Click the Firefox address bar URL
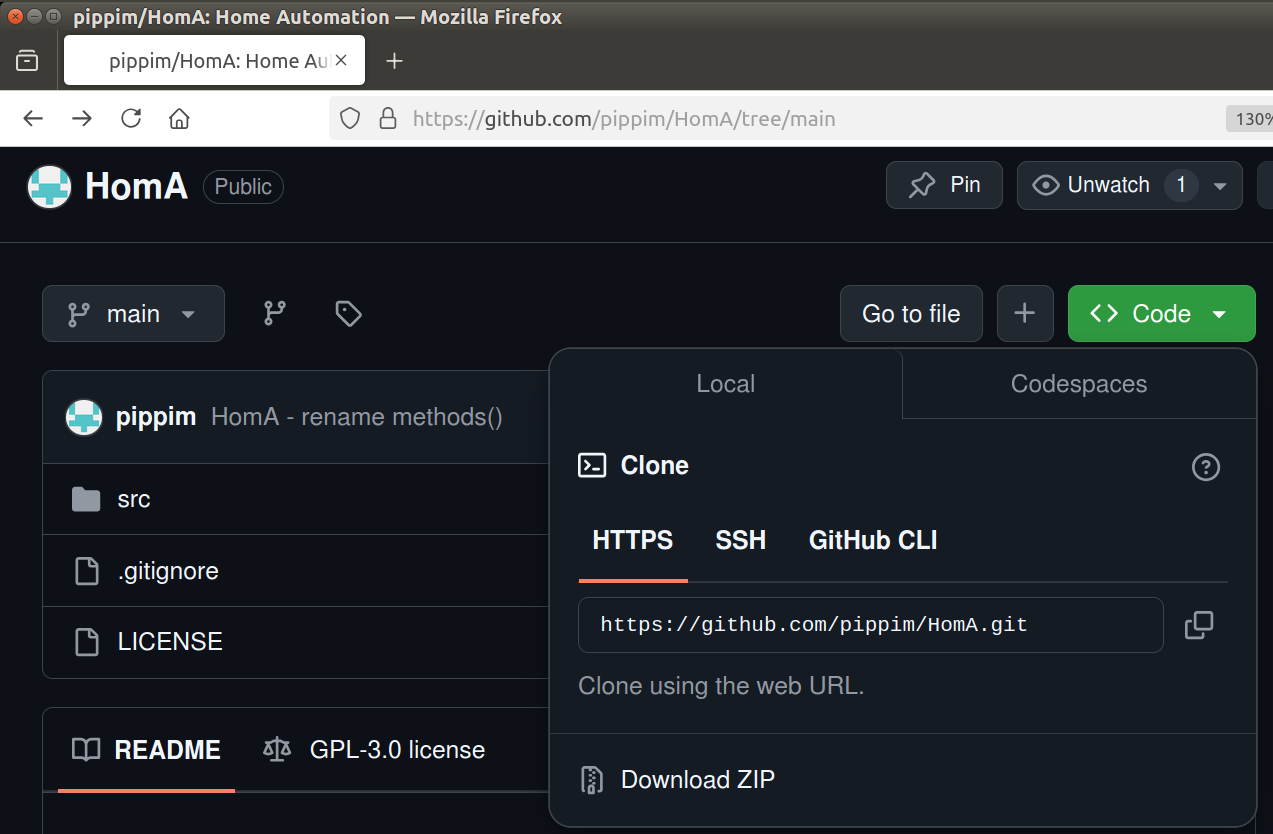The height and width of the screenshot is (834, 1273). pos(624,119)
